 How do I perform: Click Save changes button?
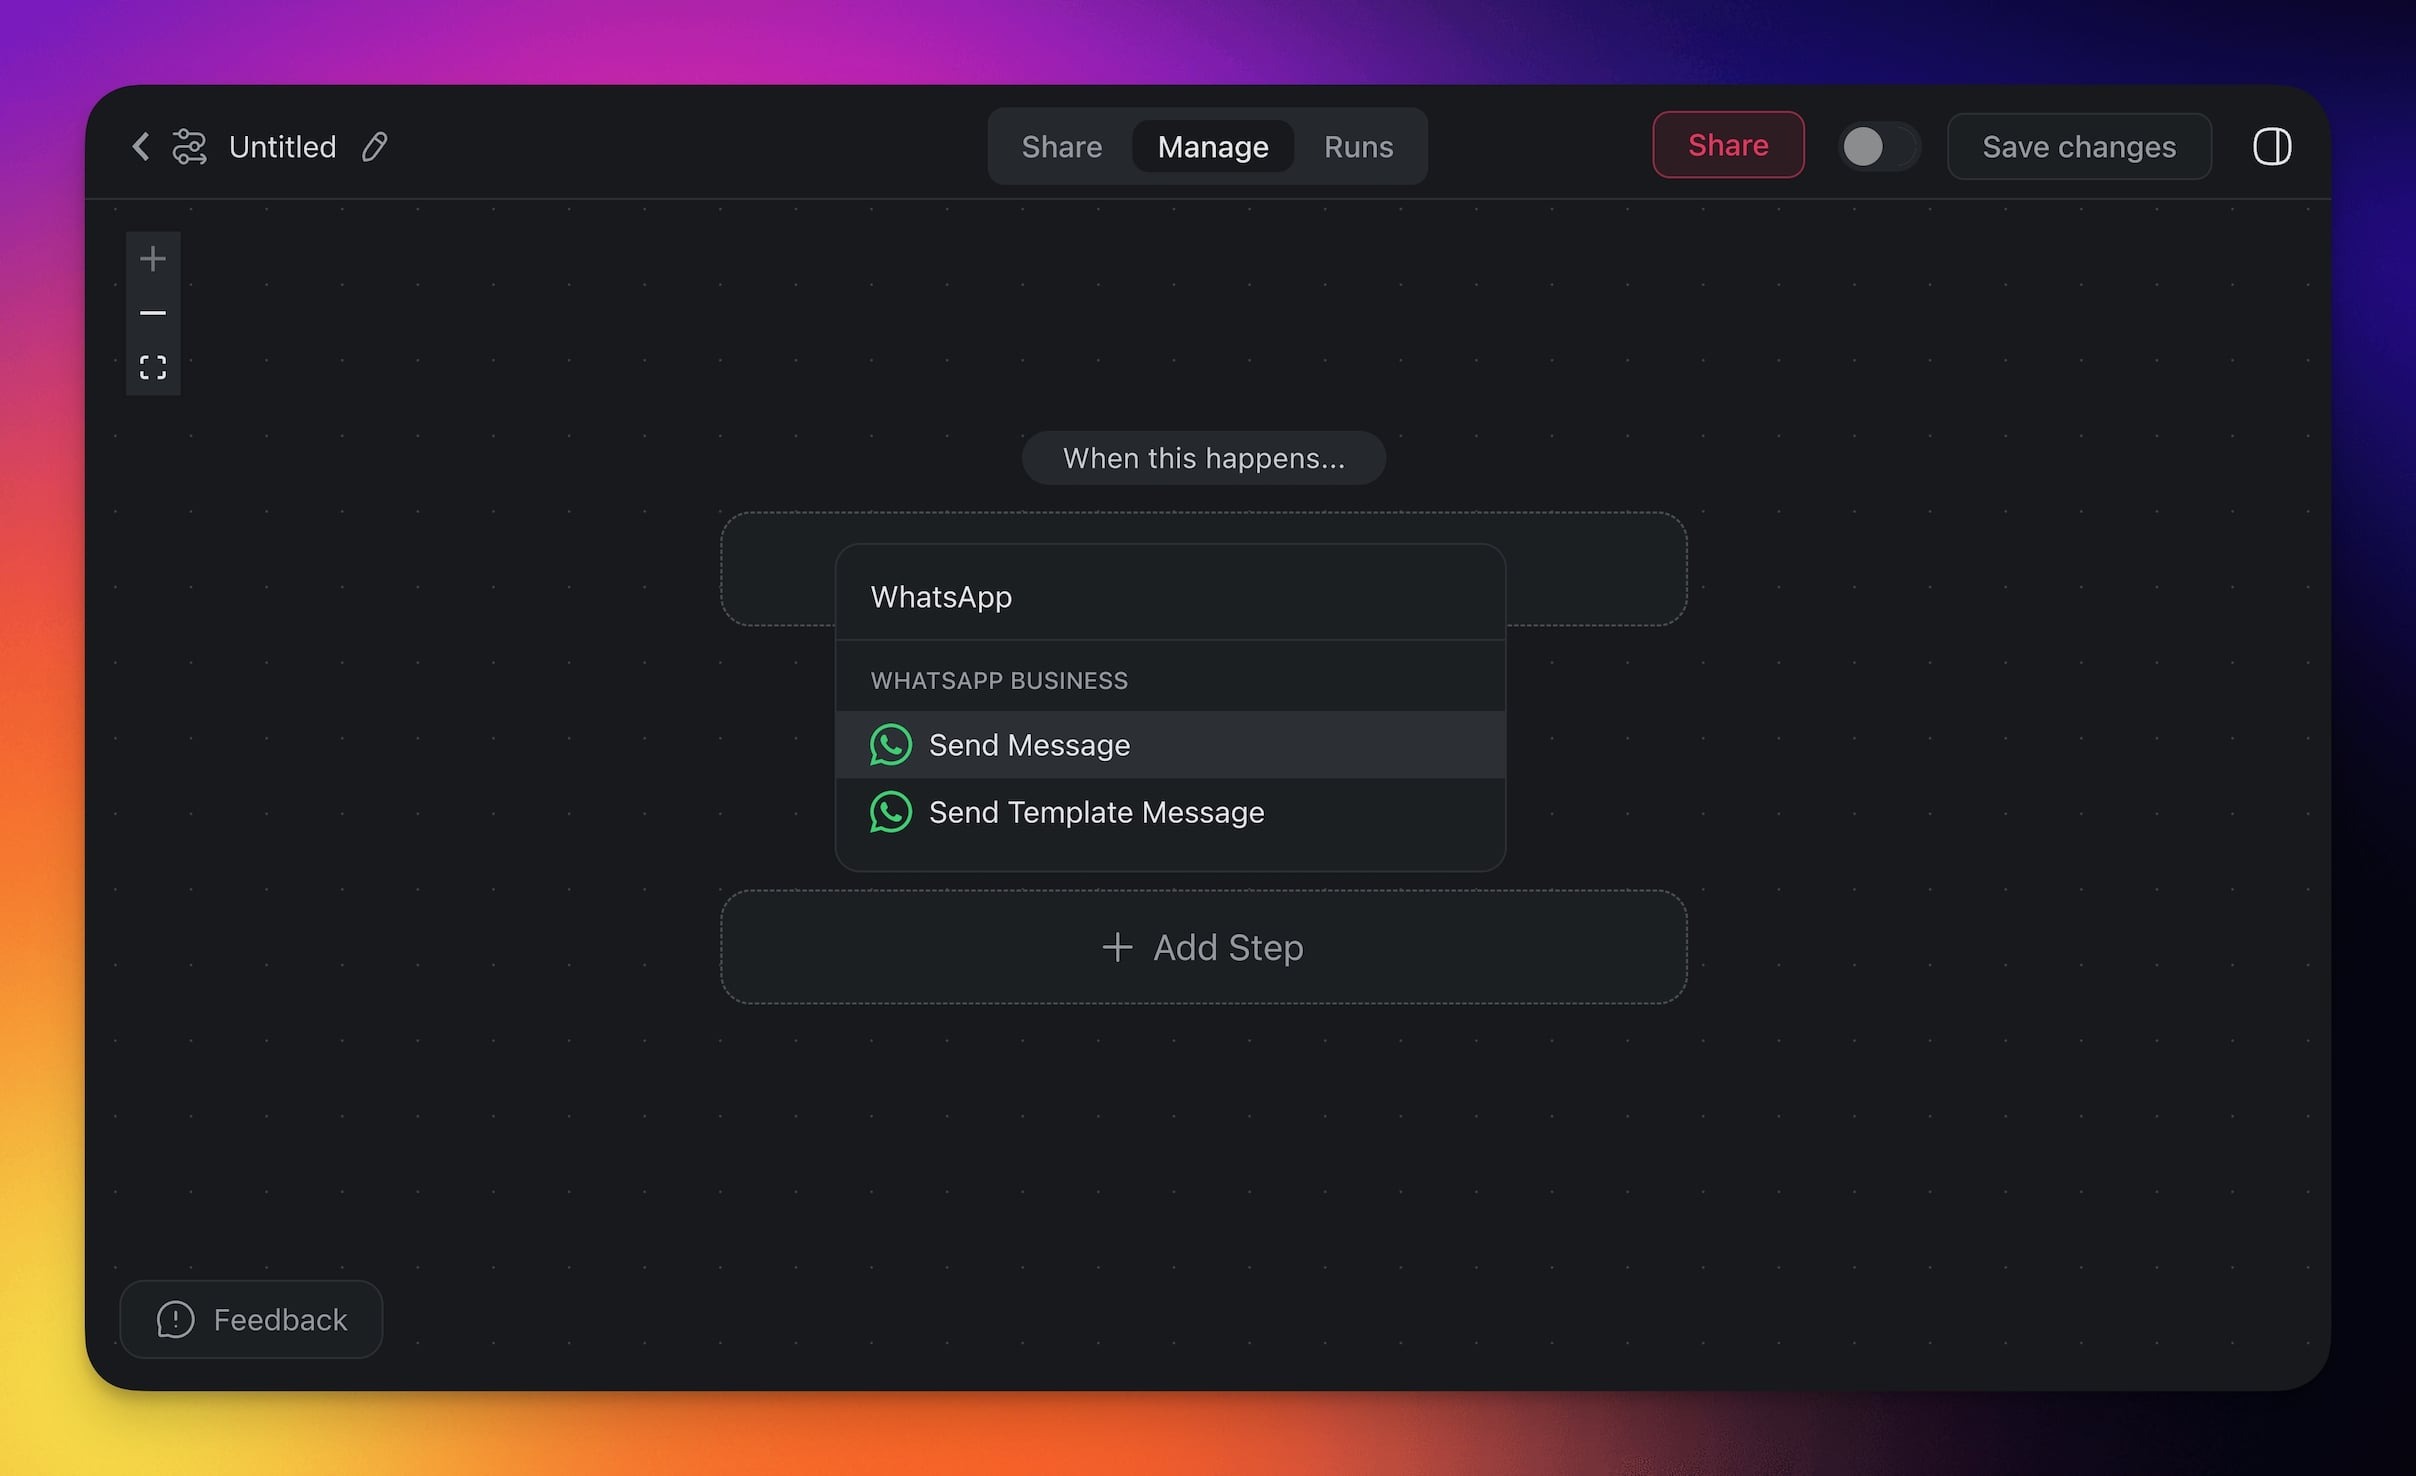point(2078,147)
